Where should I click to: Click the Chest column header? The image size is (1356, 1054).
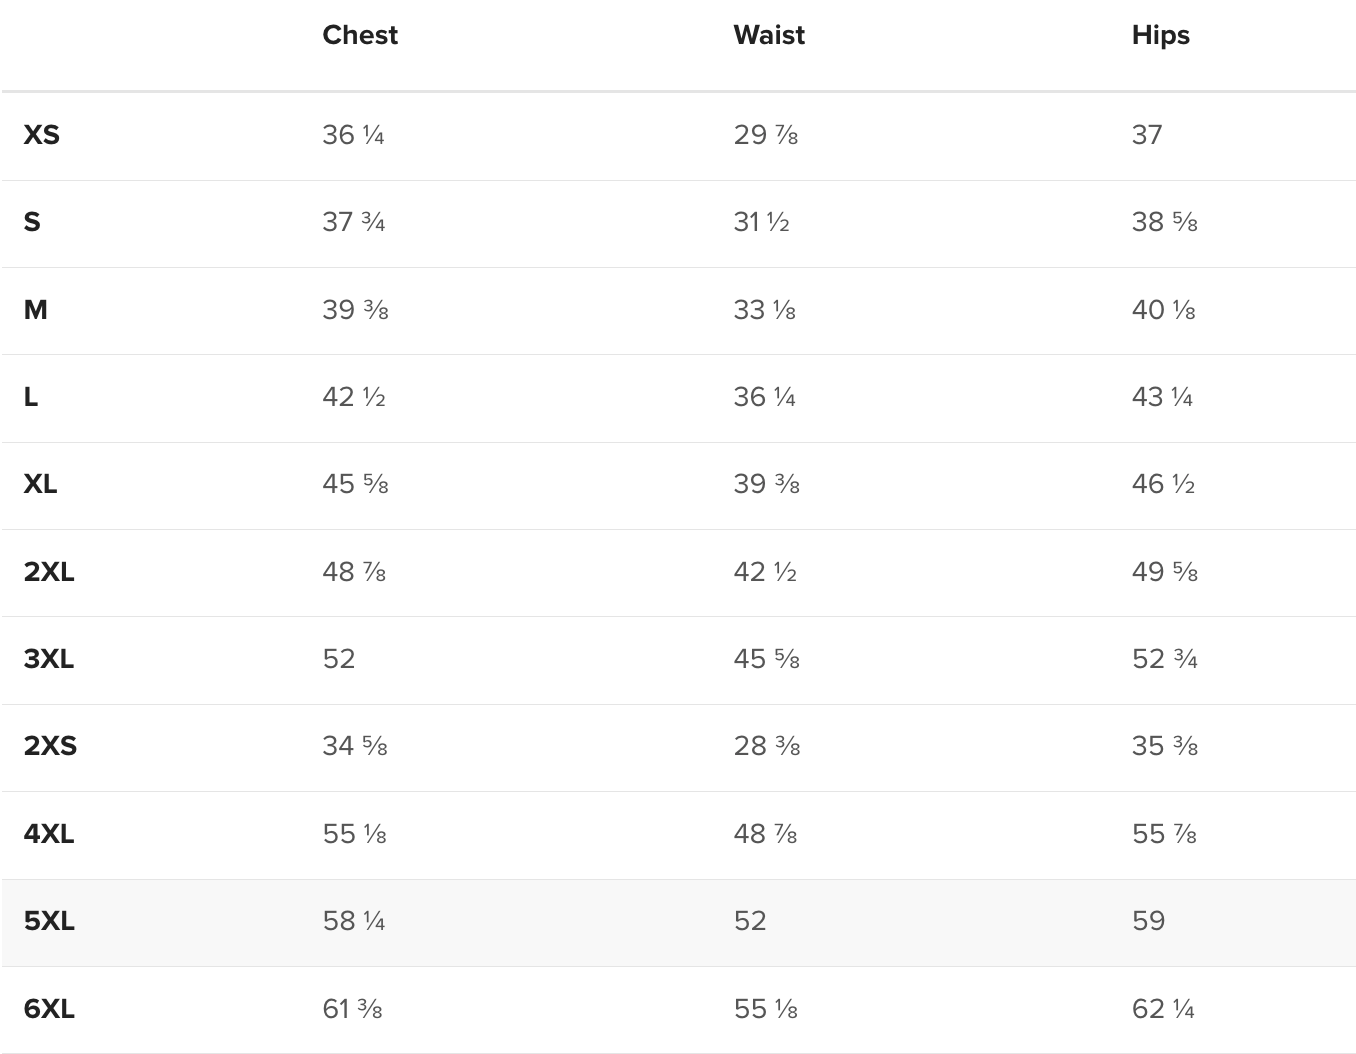(360, 35)
